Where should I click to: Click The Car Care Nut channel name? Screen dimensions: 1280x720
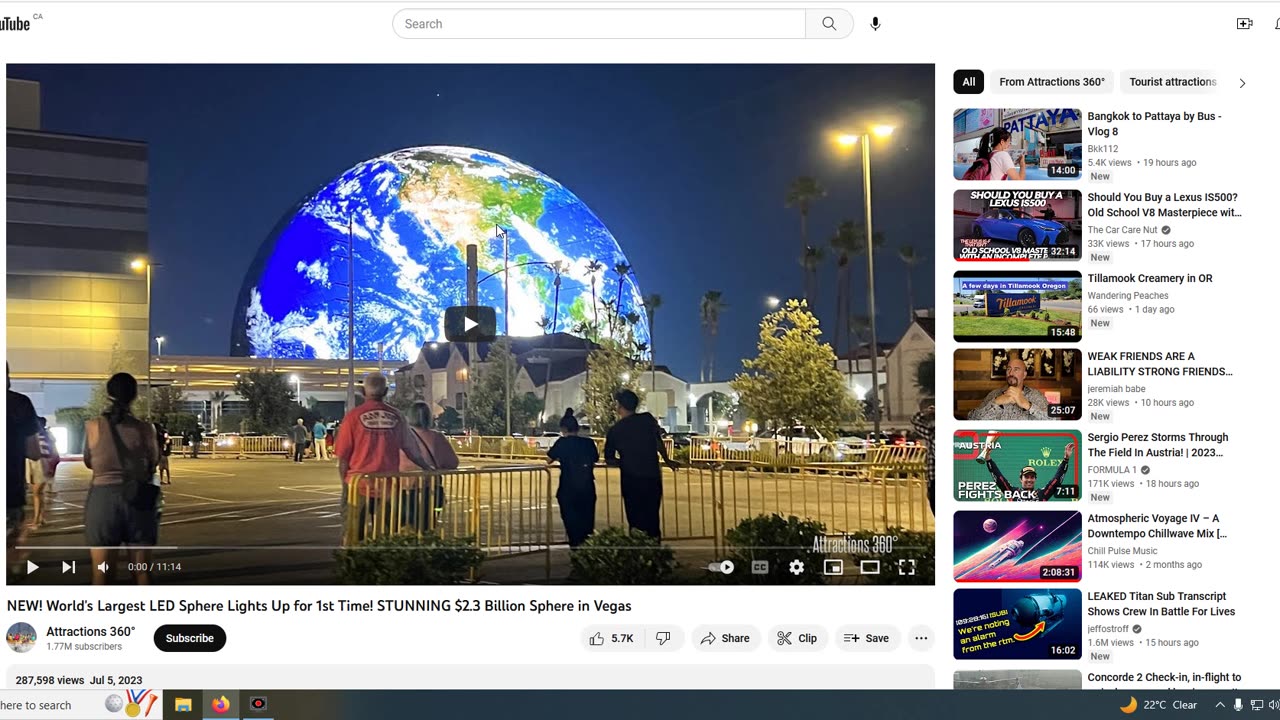click(x=1123, y=230)
